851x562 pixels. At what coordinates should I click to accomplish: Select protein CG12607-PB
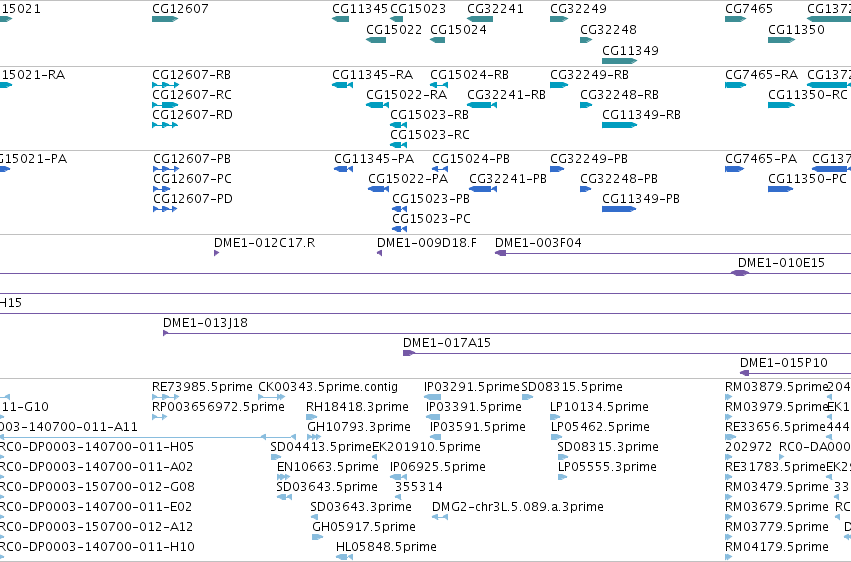tap(192, 159)
